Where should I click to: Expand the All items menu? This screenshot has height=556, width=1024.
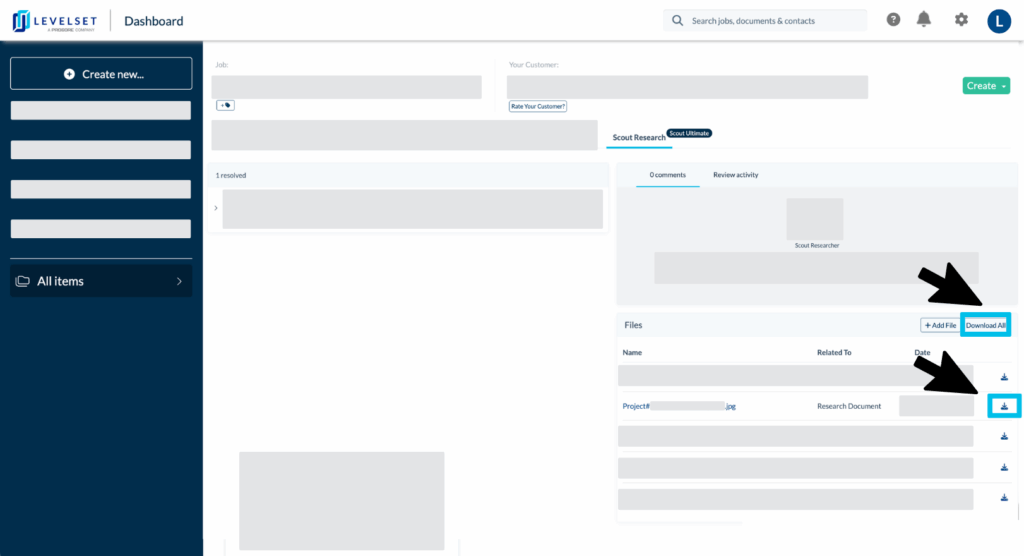coord(100,281)
